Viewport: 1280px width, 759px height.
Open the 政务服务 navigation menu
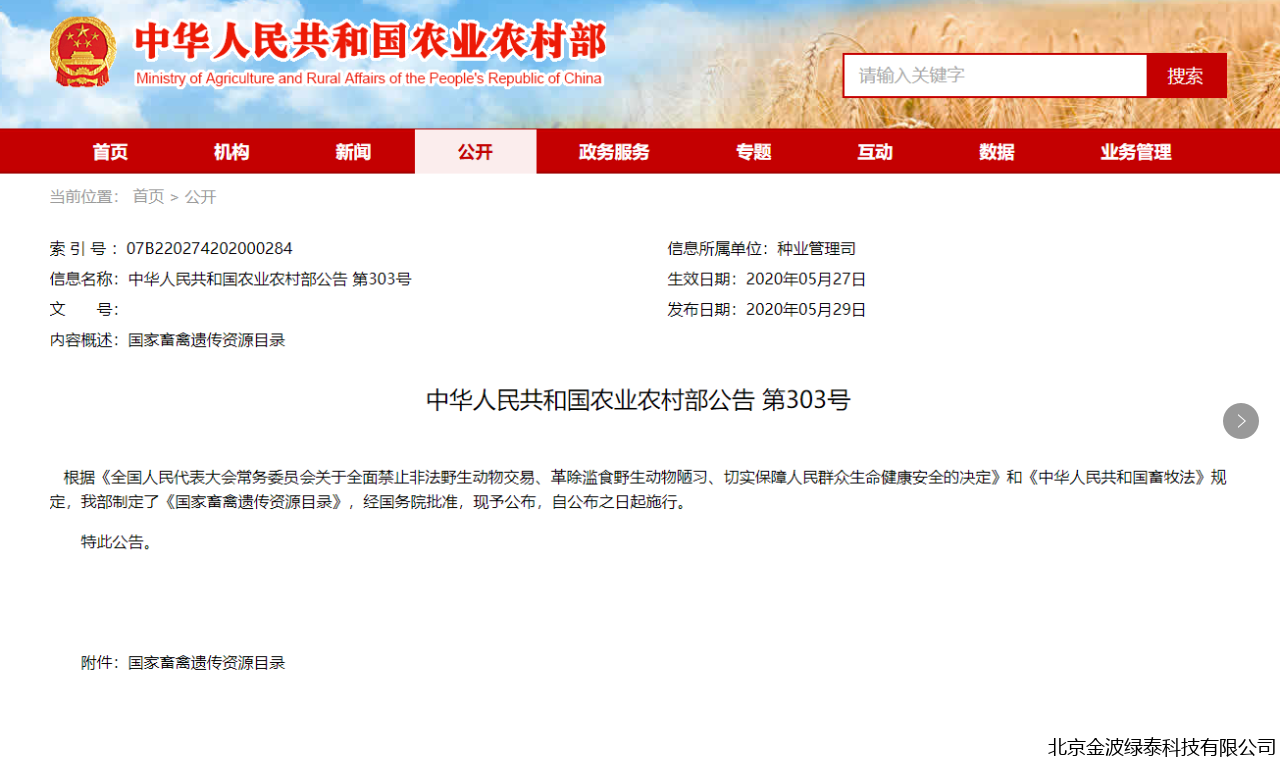click(x=614, y=151)
